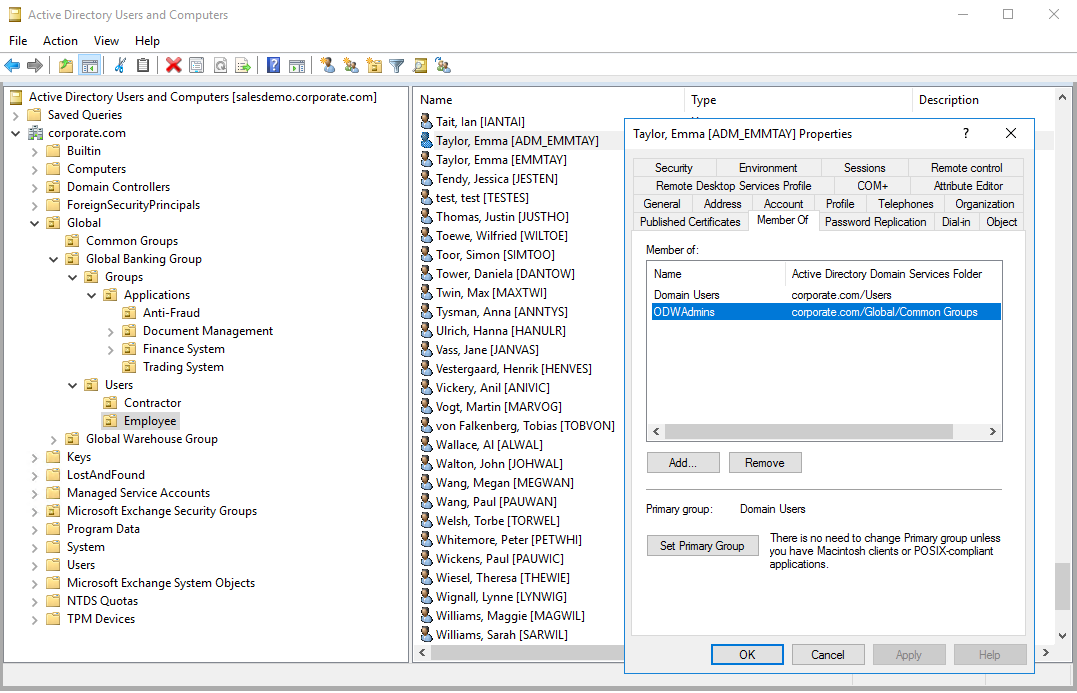Select Taylor, Emma [EMMTAY] in list
Screen dimensions: 1077x693
pos(501,159)
